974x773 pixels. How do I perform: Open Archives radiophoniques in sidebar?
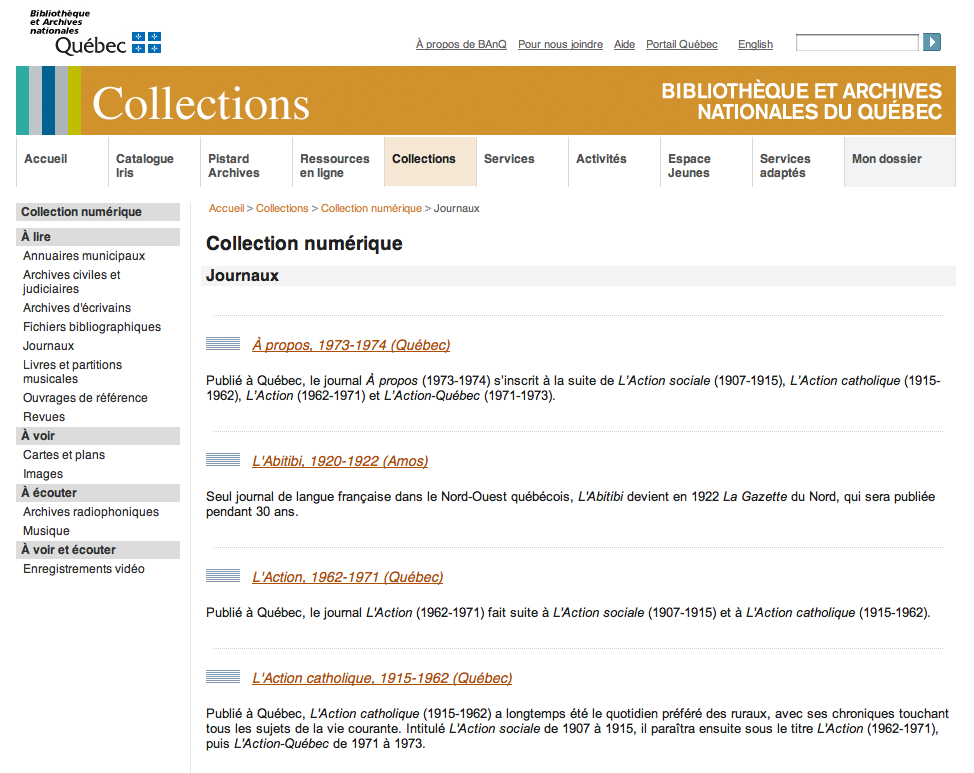click(91, 512)
